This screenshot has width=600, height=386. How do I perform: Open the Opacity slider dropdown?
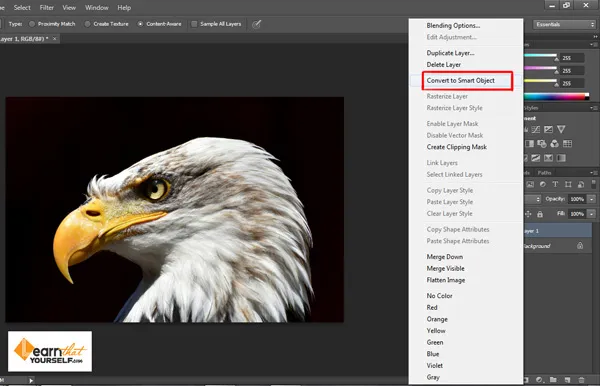coord(592,199)
